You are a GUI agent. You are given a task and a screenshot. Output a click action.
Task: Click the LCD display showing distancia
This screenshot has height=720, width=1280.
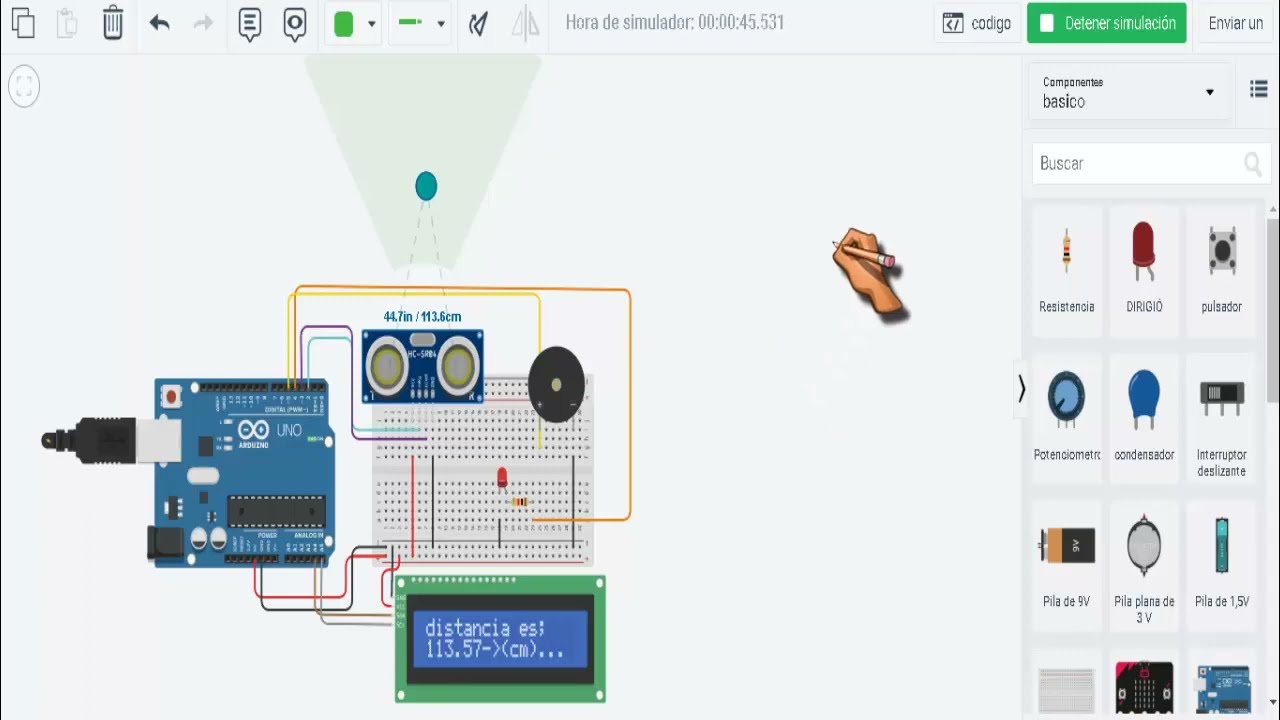[x=500, y=638]
